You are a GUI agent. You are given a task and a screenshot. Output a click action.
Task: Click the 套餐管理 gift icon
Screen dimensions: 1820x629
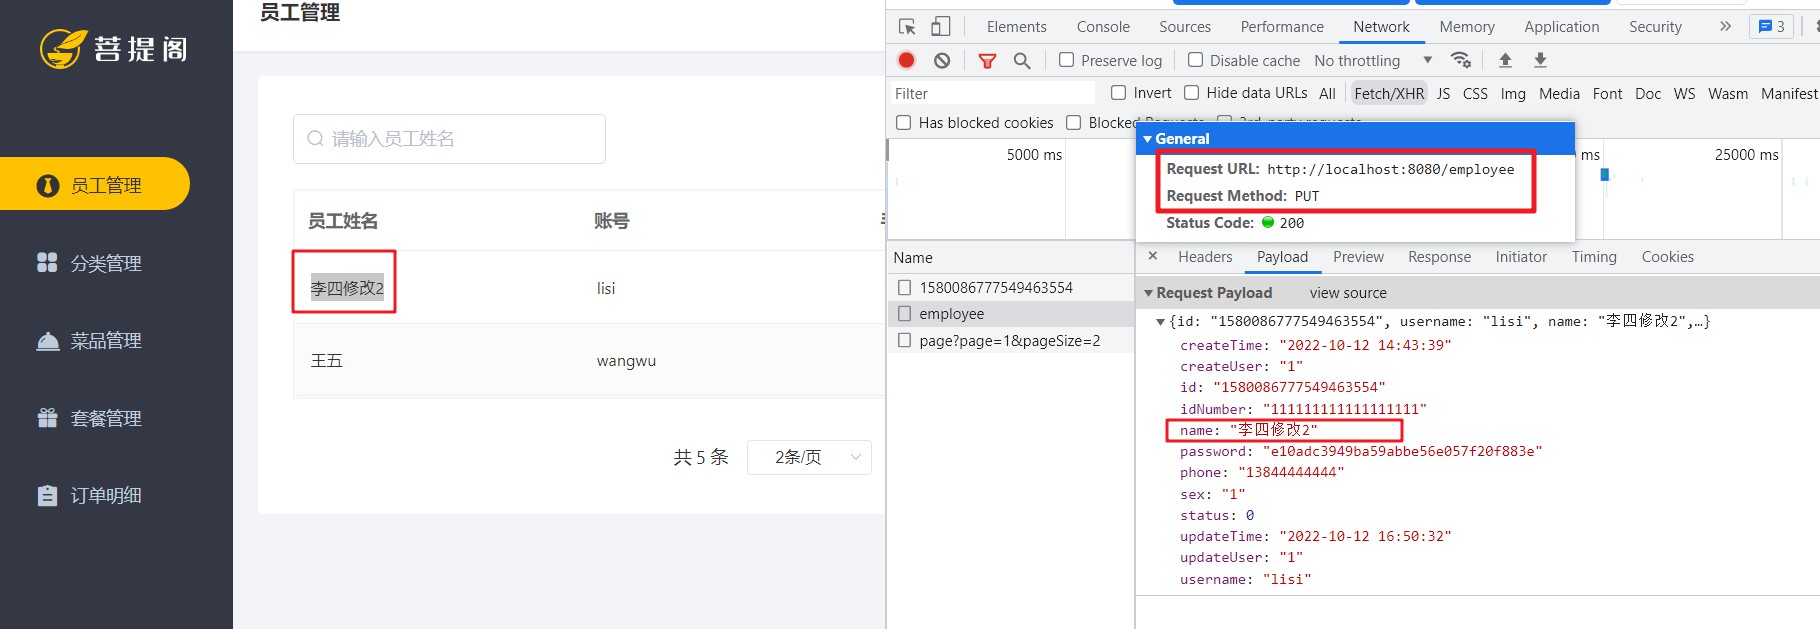47,418
